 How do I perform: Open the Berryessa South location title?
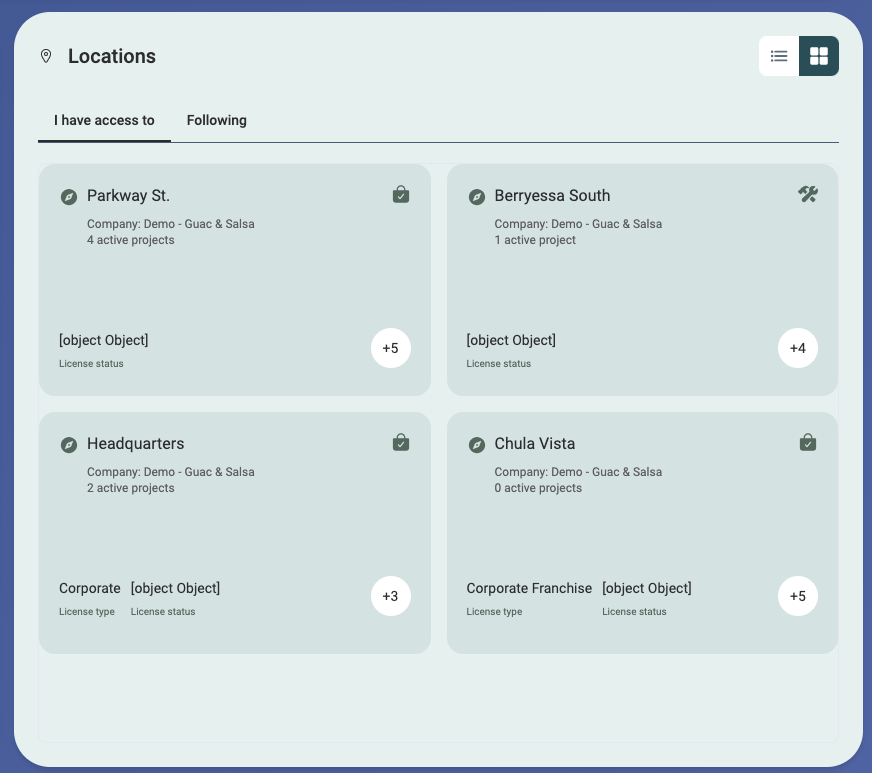pyautogui.click(x=552, y=196)
